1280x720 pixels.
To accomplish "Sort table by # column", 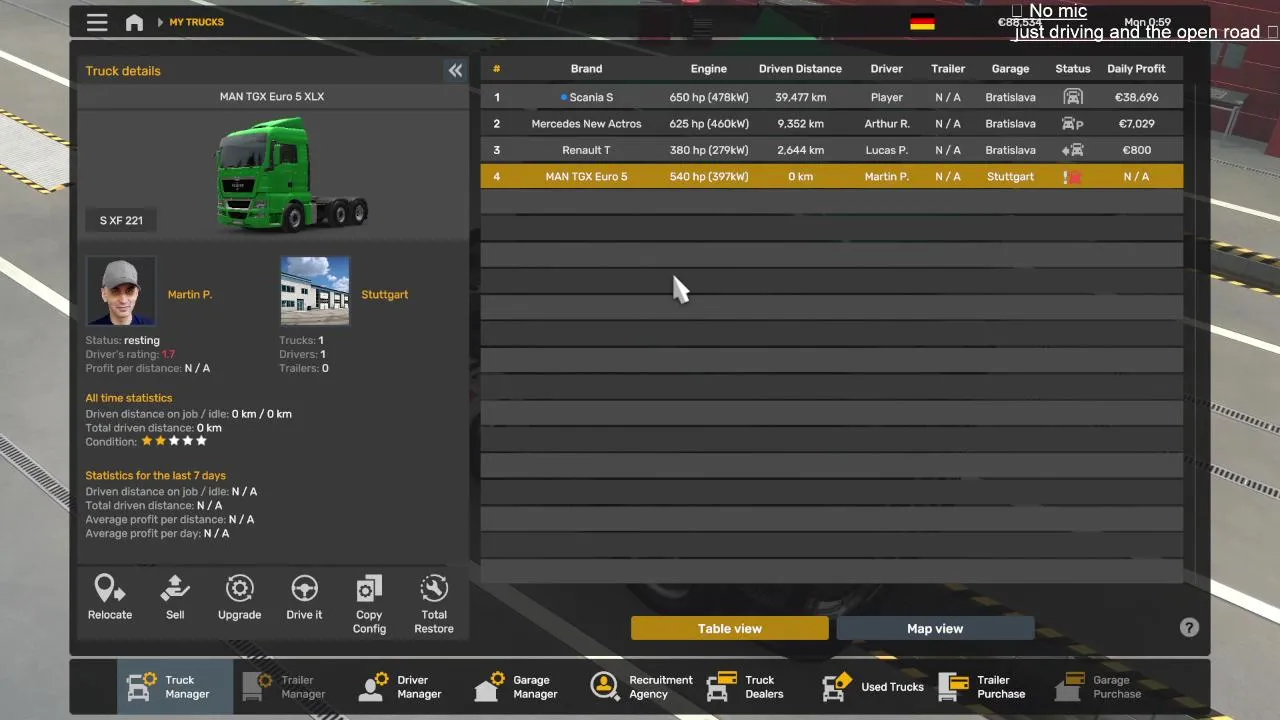I will coord(496,69).
